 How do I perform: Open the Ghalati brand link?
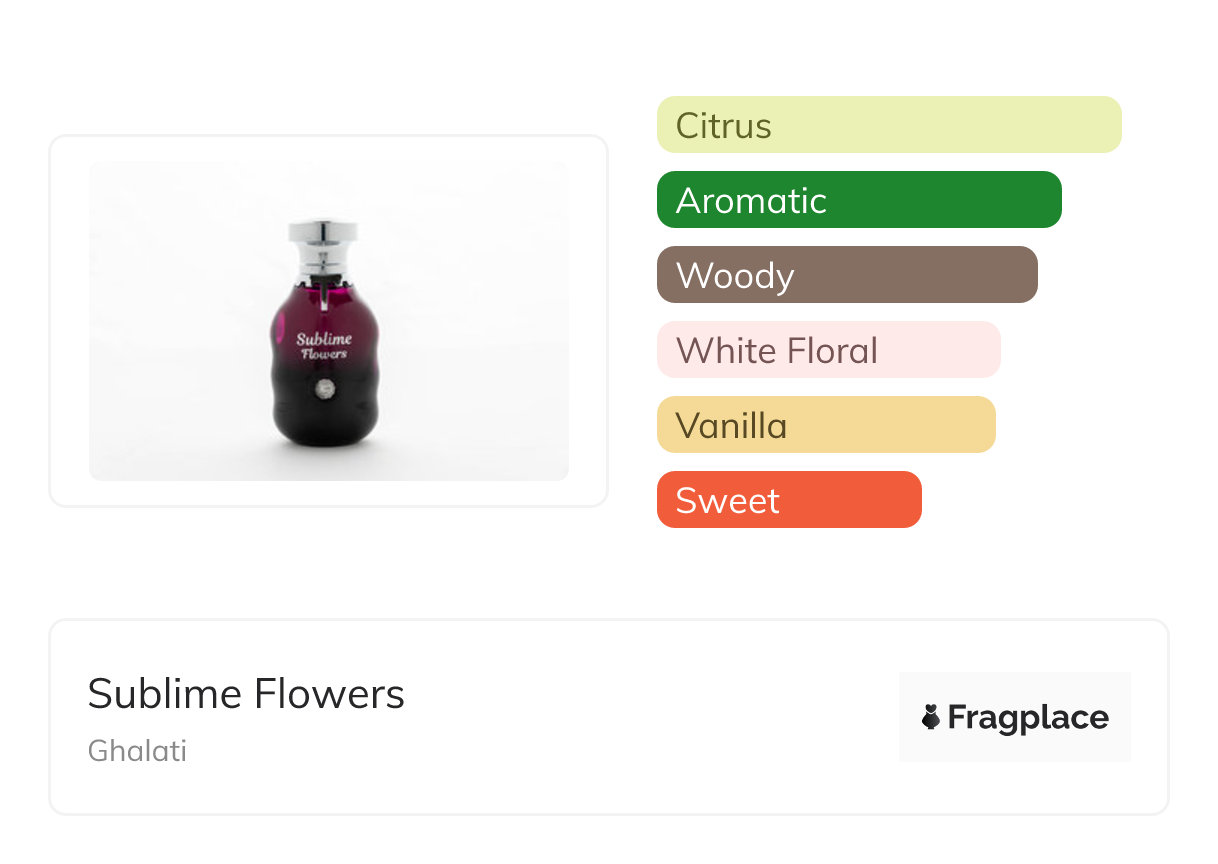(x=137, y=751)
